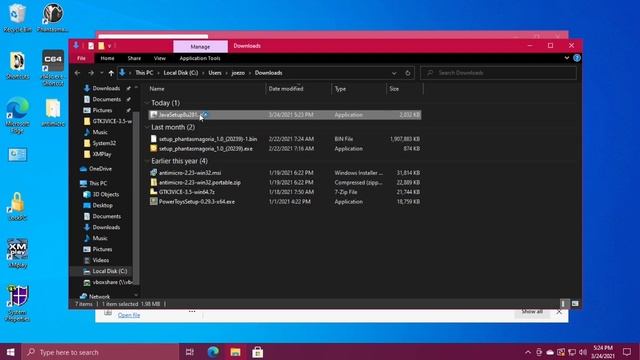Expand the ribbon with the chevron
The image size is (640, 360).
click(x=567, y=58)
